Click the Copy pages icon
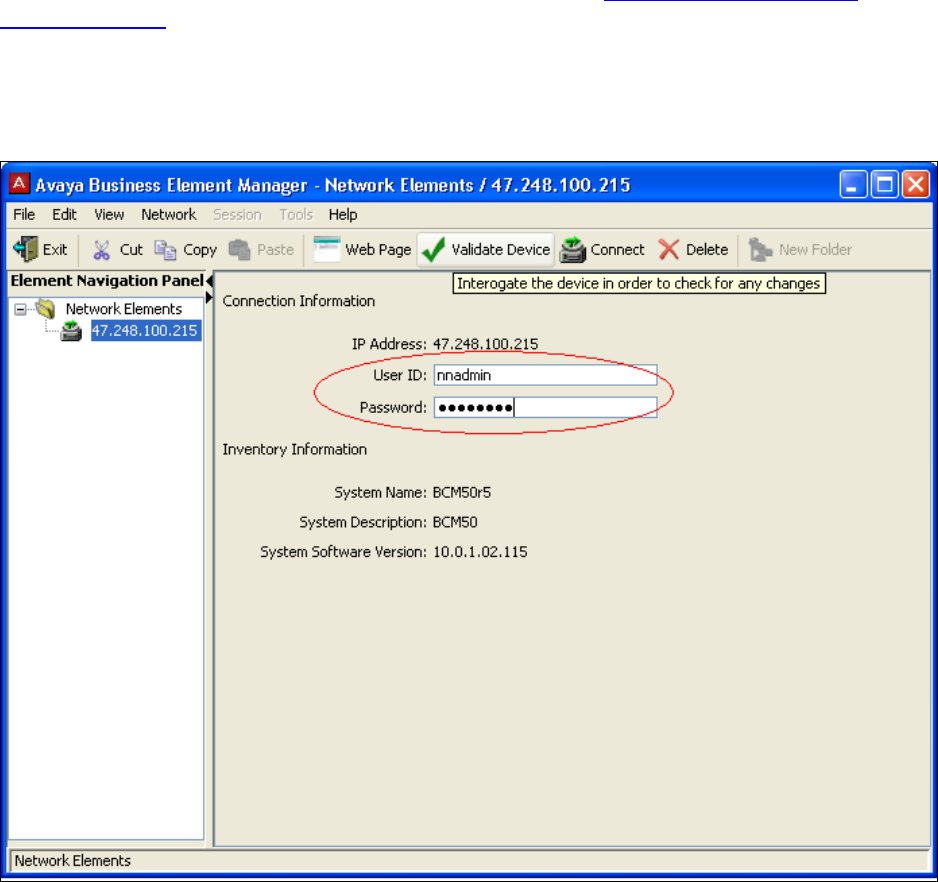 coord(165,250)
